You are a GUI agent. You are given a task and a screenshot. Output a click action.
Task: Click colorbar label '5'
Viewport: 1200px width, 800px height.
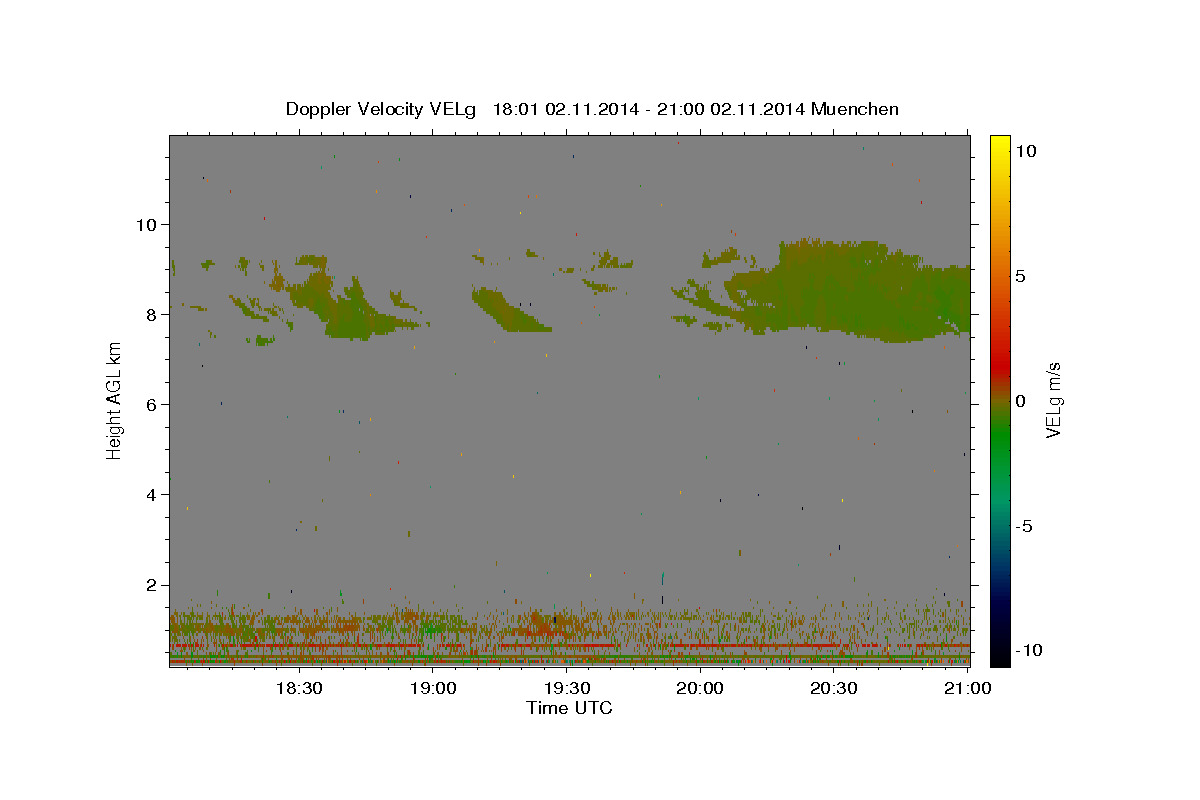1020,276
